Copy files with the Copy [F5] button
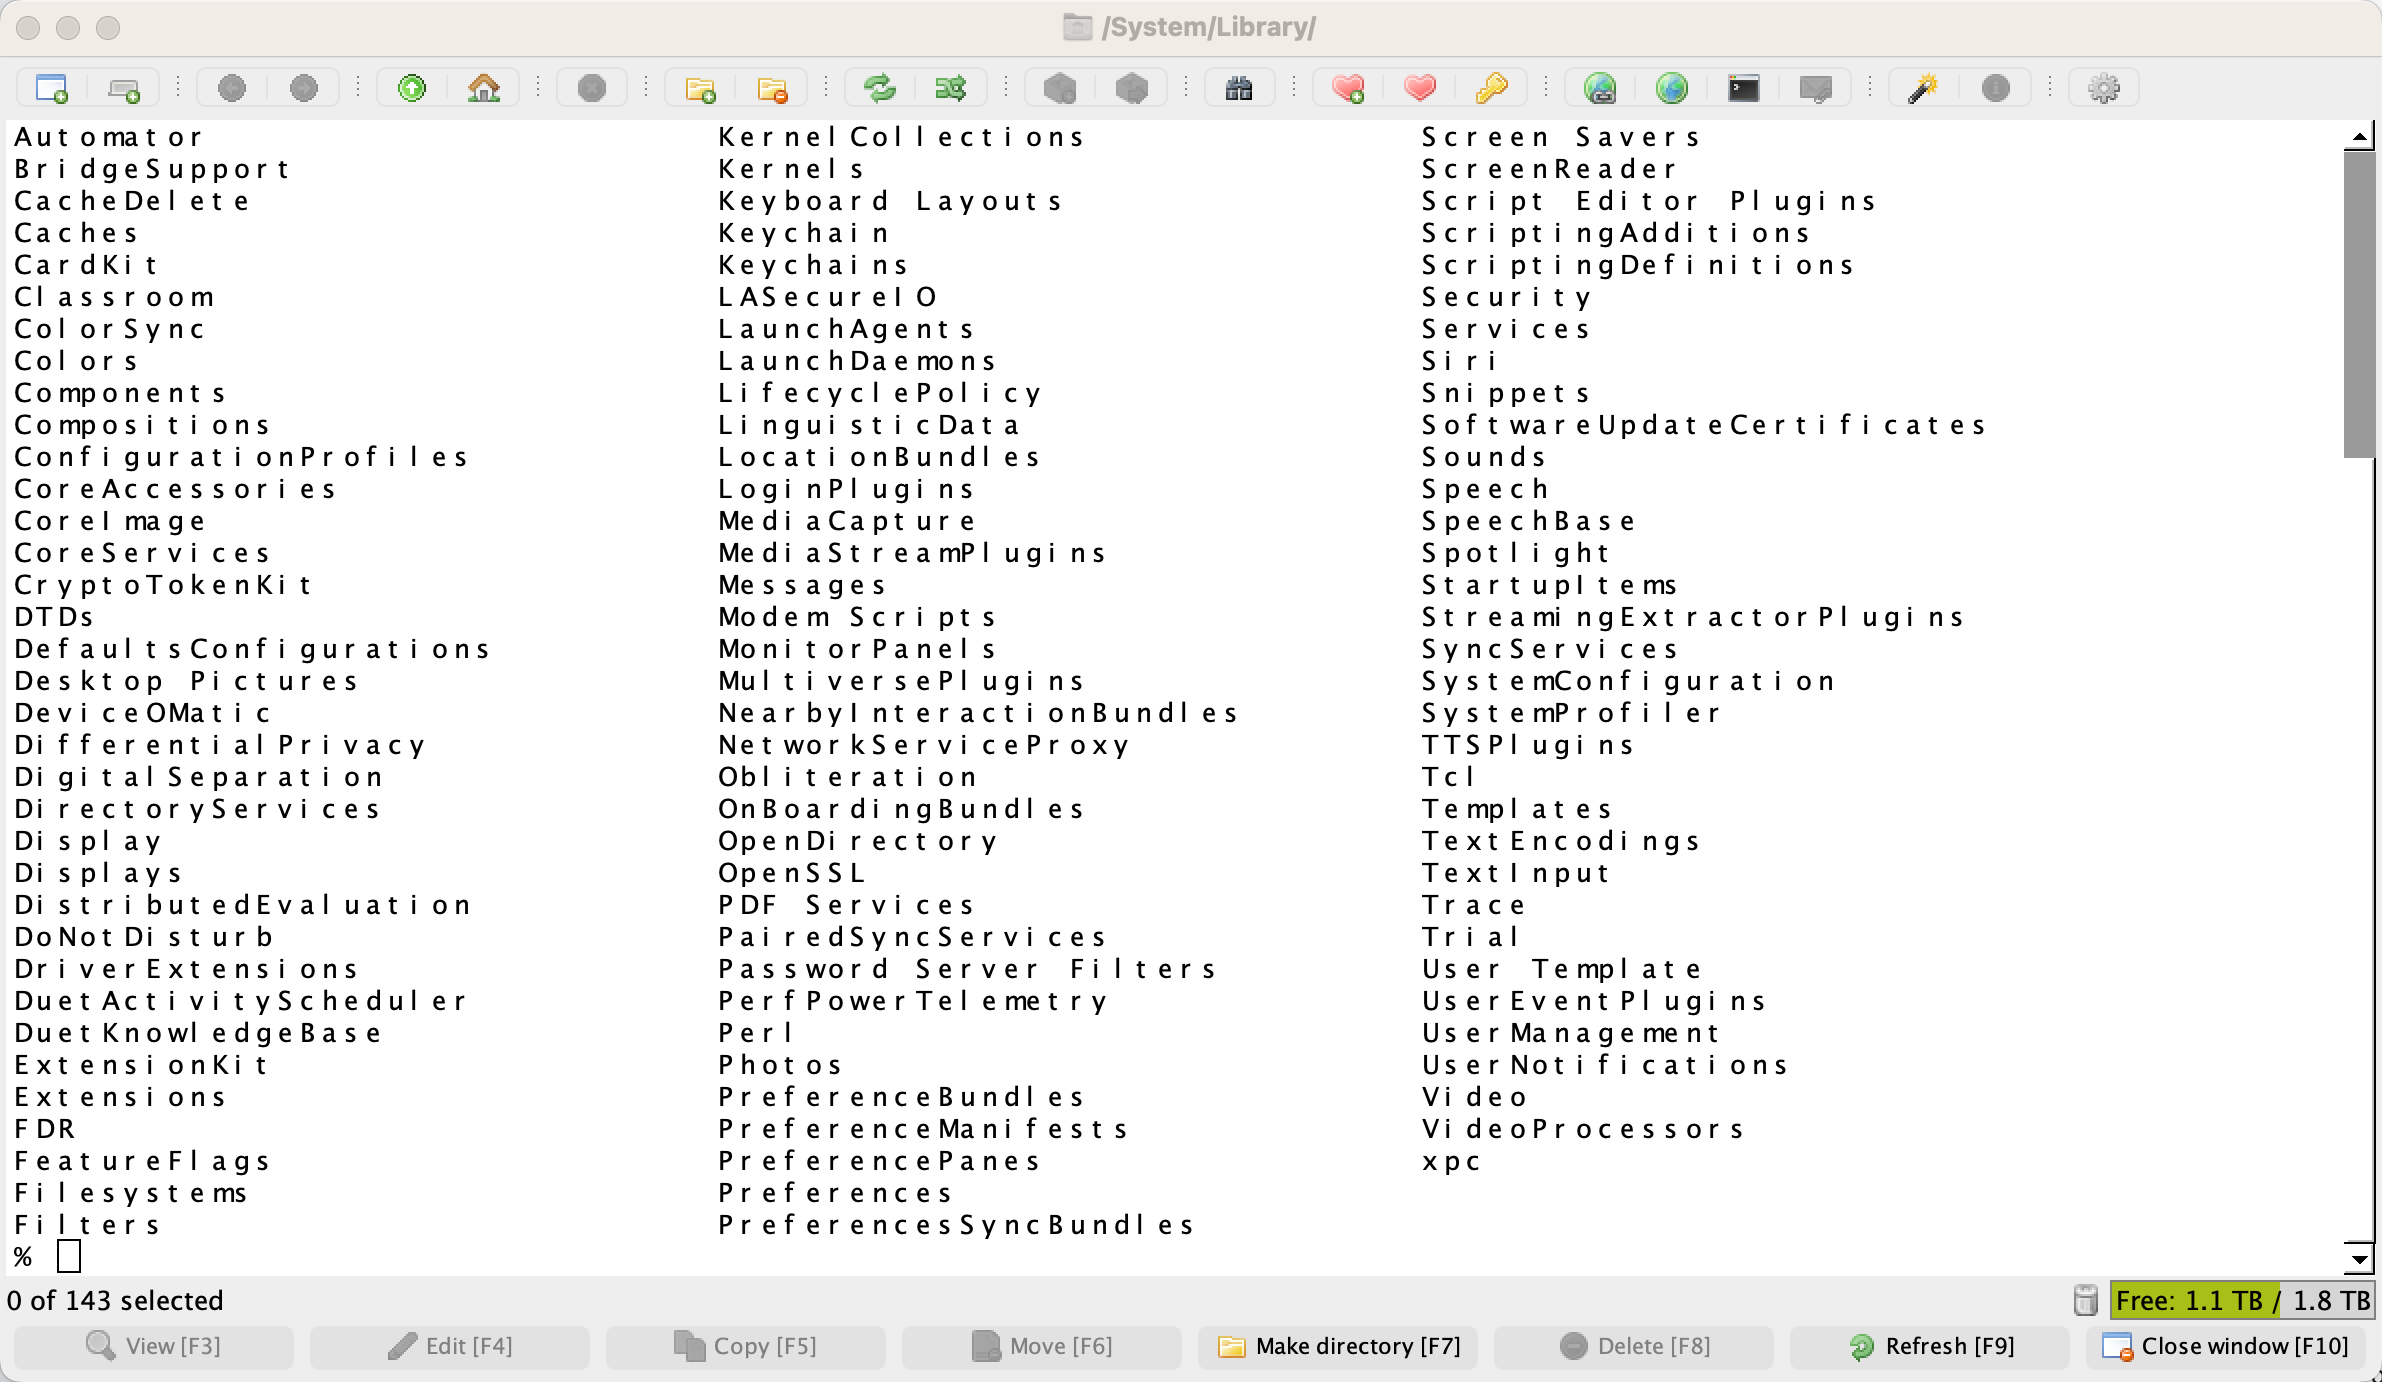Viewport: 2382px width, 1382px height. [745, 1346]
